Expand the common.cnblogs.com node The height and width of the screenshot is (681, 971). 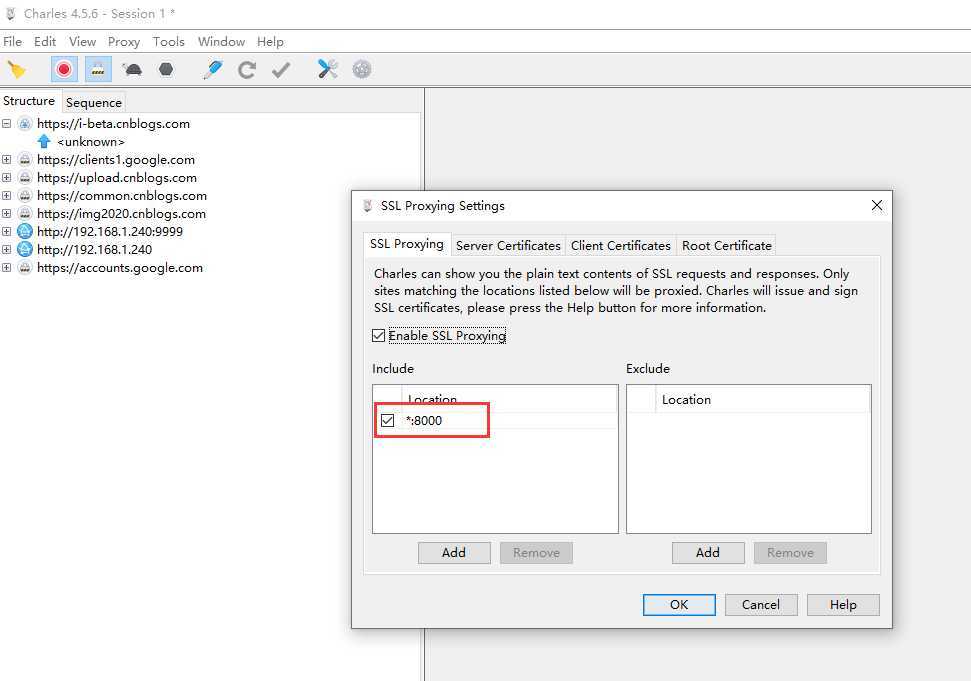[6, 196]
